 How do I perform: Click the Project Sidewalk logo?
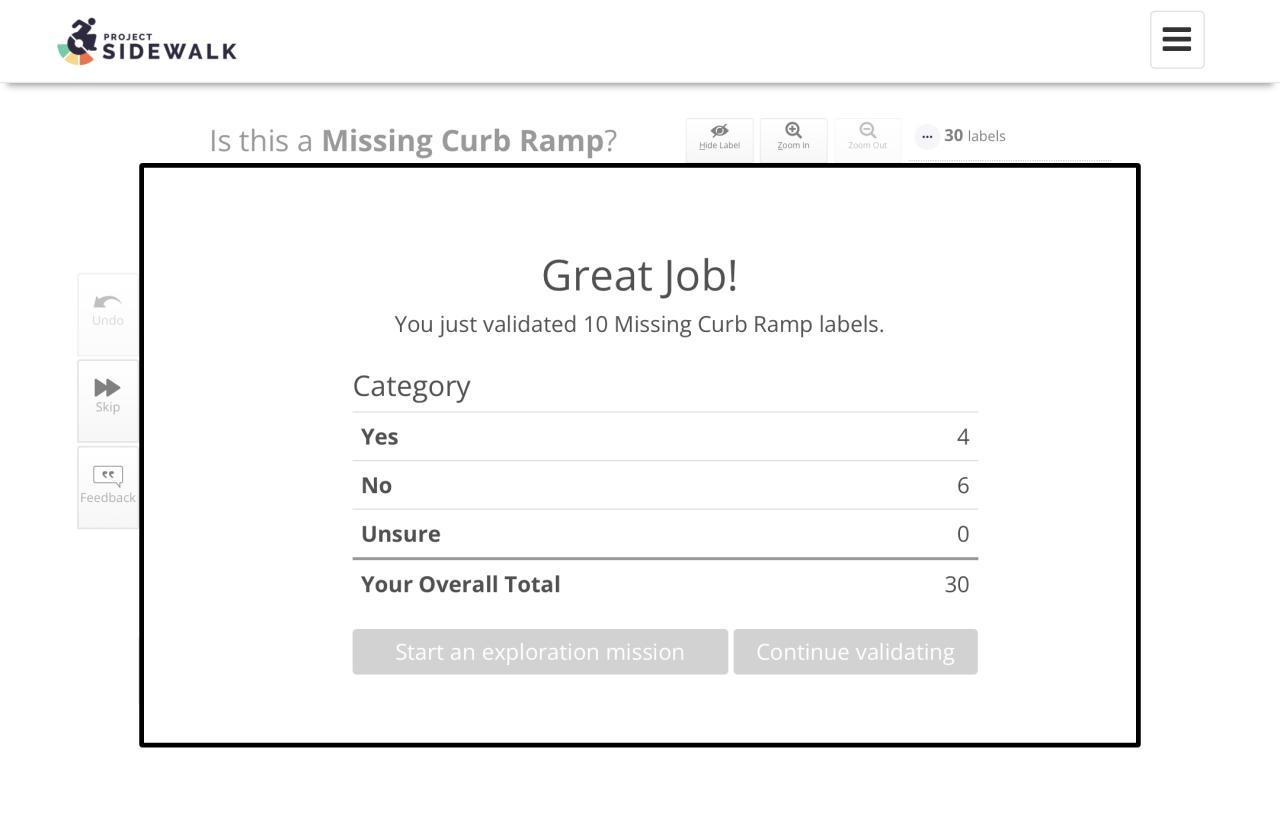(147, 42)
